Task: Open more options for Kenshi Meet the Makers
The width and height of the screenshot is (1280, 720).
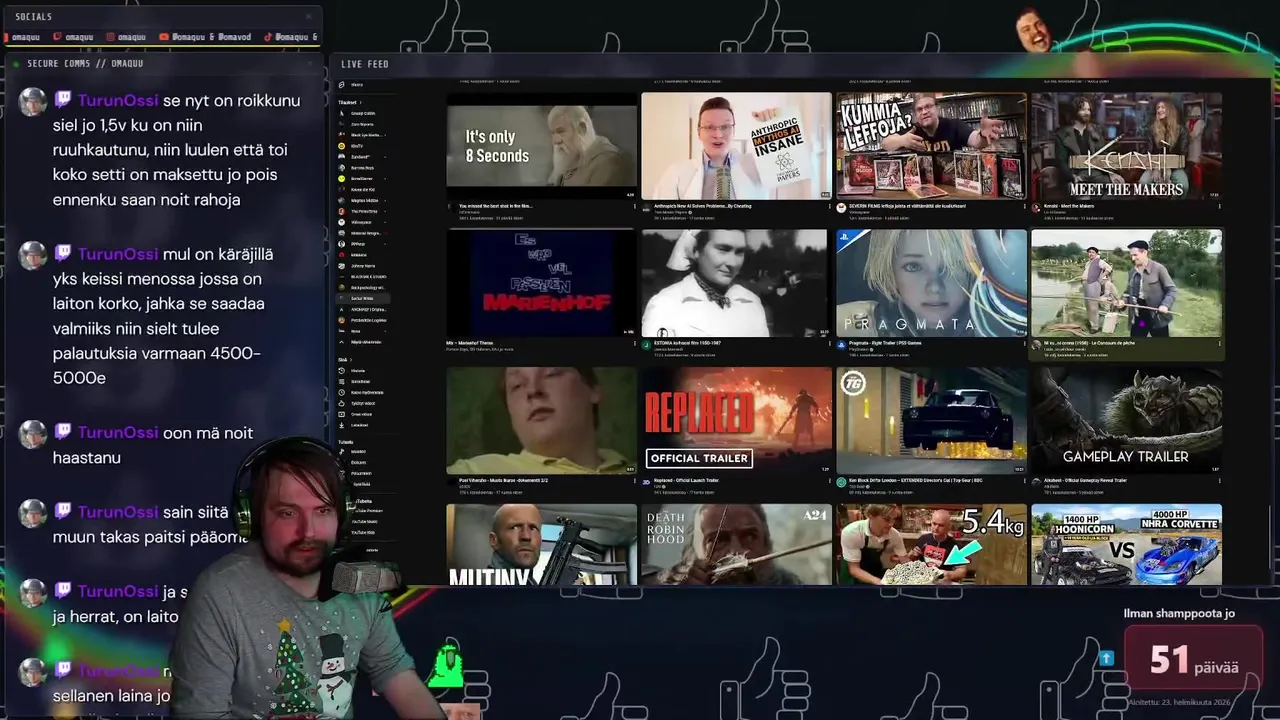Action: [x=1219, y=206]
